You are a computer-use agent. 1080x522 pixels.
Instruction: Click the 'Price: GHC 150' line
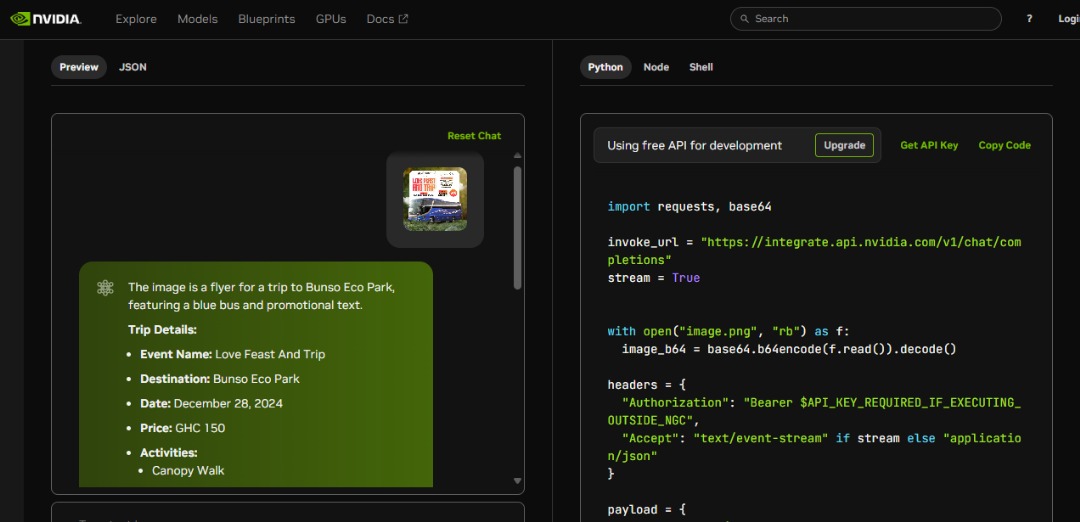click(x=183, y=428)
